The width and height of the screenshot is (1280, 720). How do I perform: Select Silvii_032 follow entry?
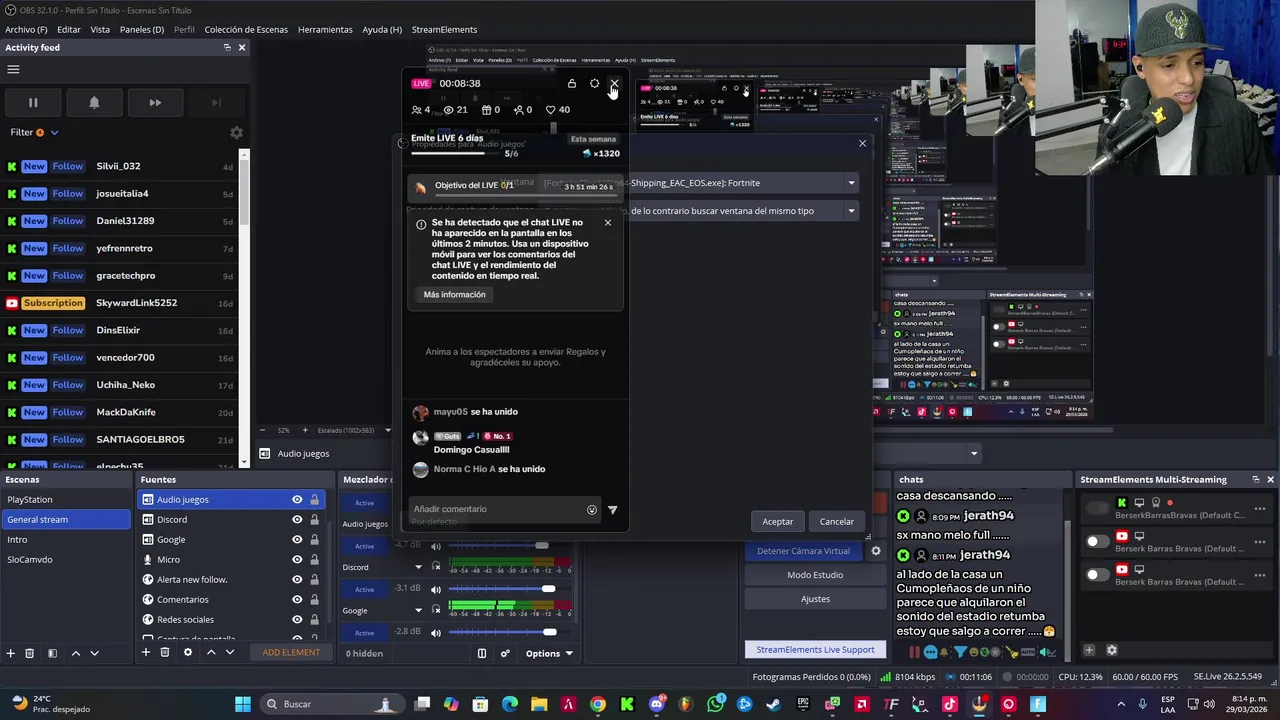120,166
